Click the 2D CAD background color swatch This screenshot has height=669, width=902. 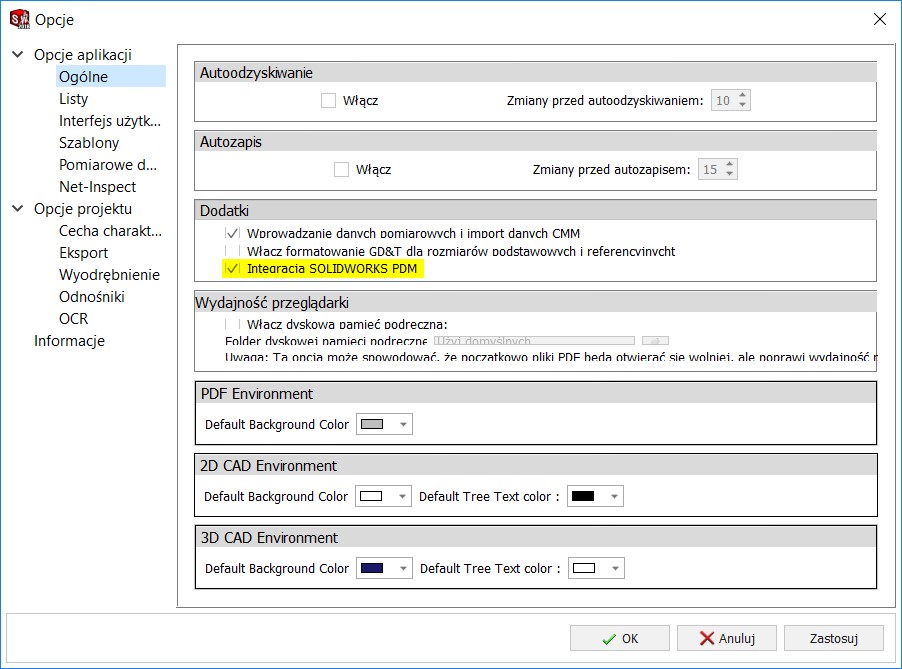click(370, 495)
